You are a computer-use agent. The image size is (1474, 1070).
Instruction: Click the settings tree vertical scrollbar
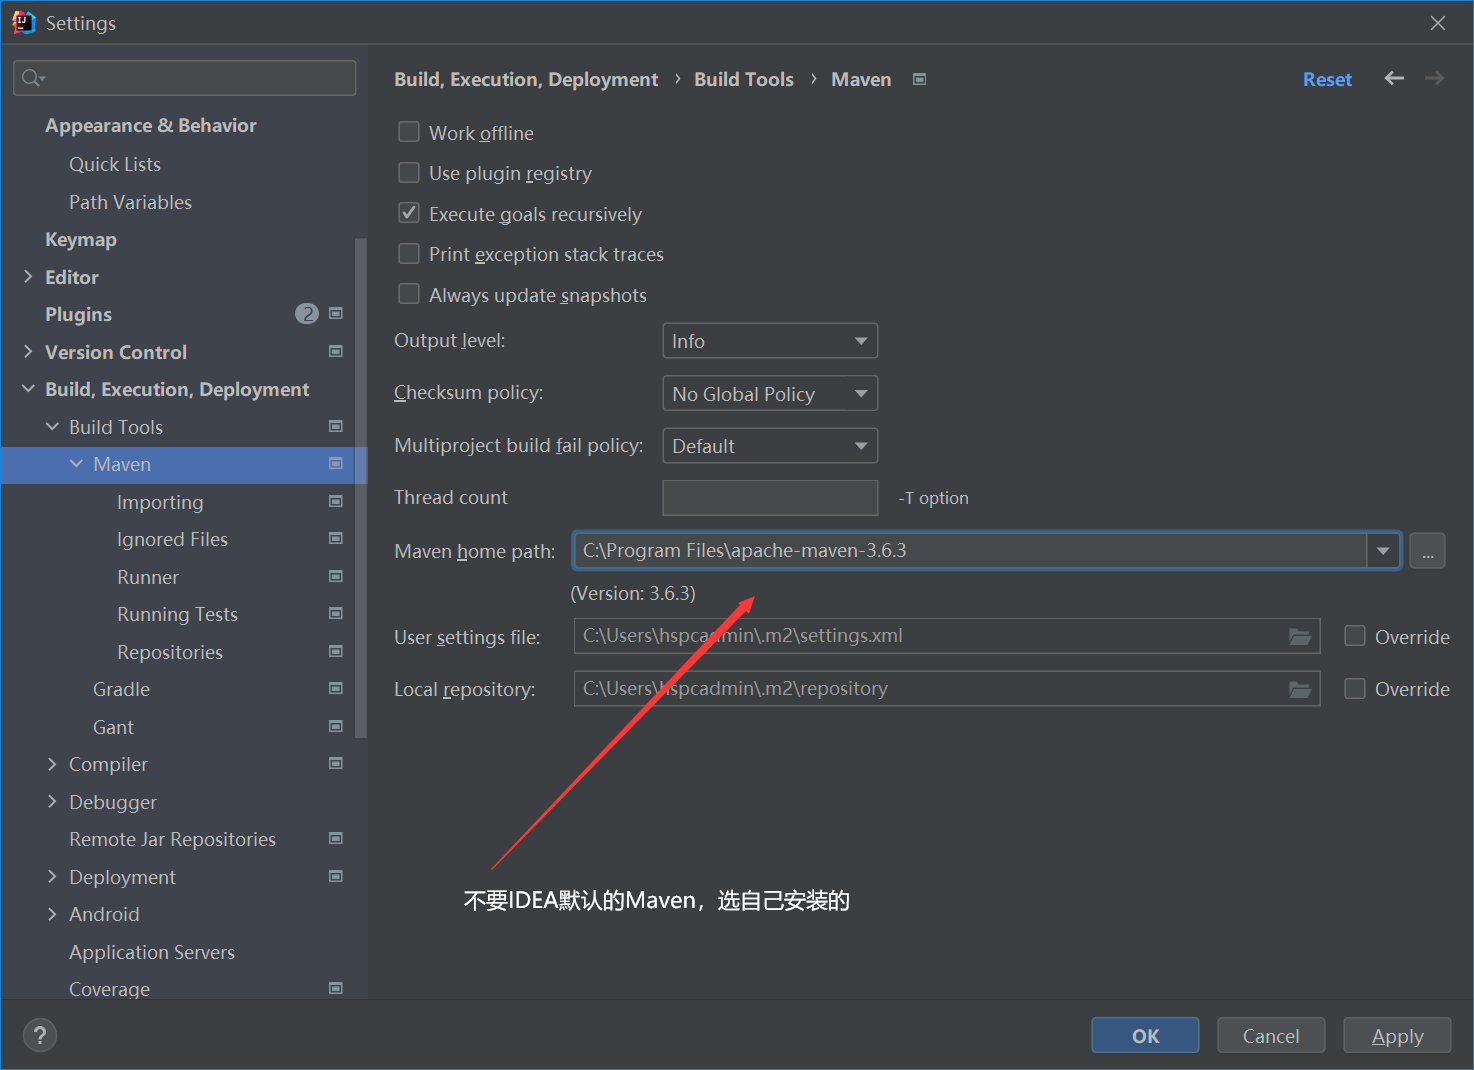click(361, 488)
